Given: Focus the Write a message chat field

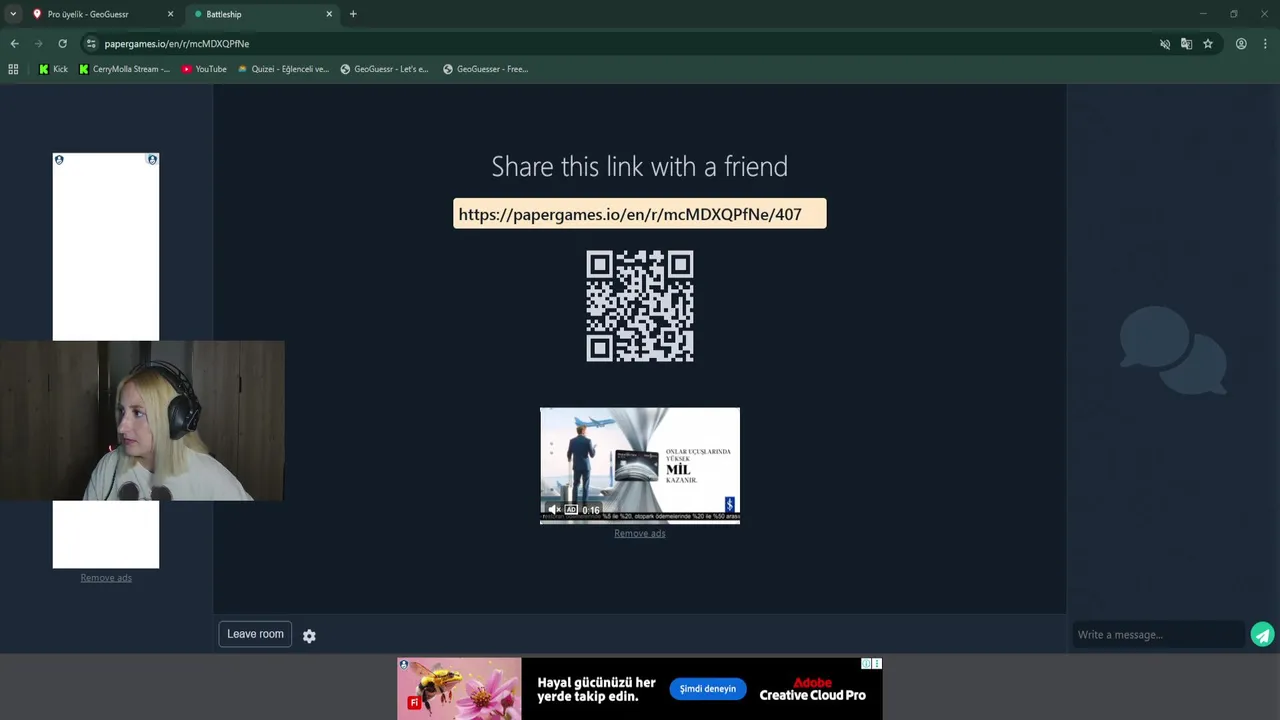Looking at the screenshot, I should click(x=1158, y=635).
